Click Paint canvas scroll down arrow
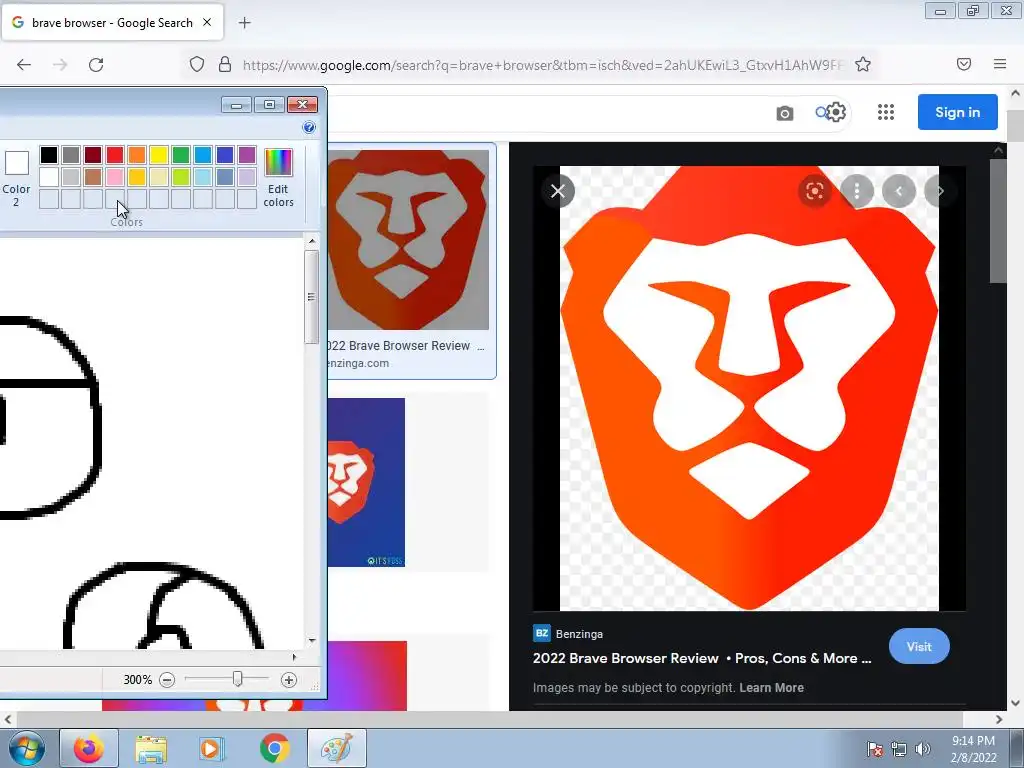This screenshot has height=768, width=1024. (312, 641)
